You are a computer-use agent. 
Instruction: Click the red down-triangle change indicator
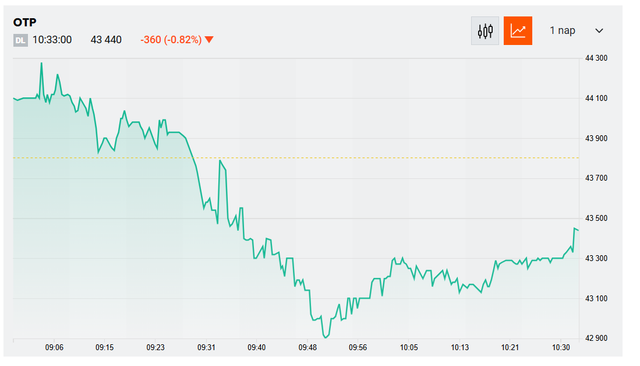(x=209, y=40)
